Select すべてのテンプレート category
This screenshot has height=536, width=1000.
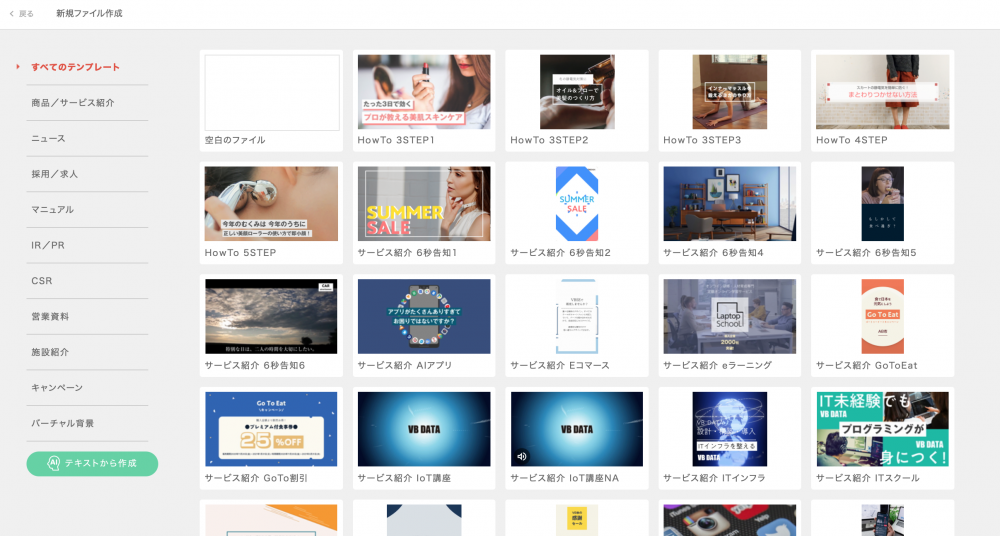point(75,67)
